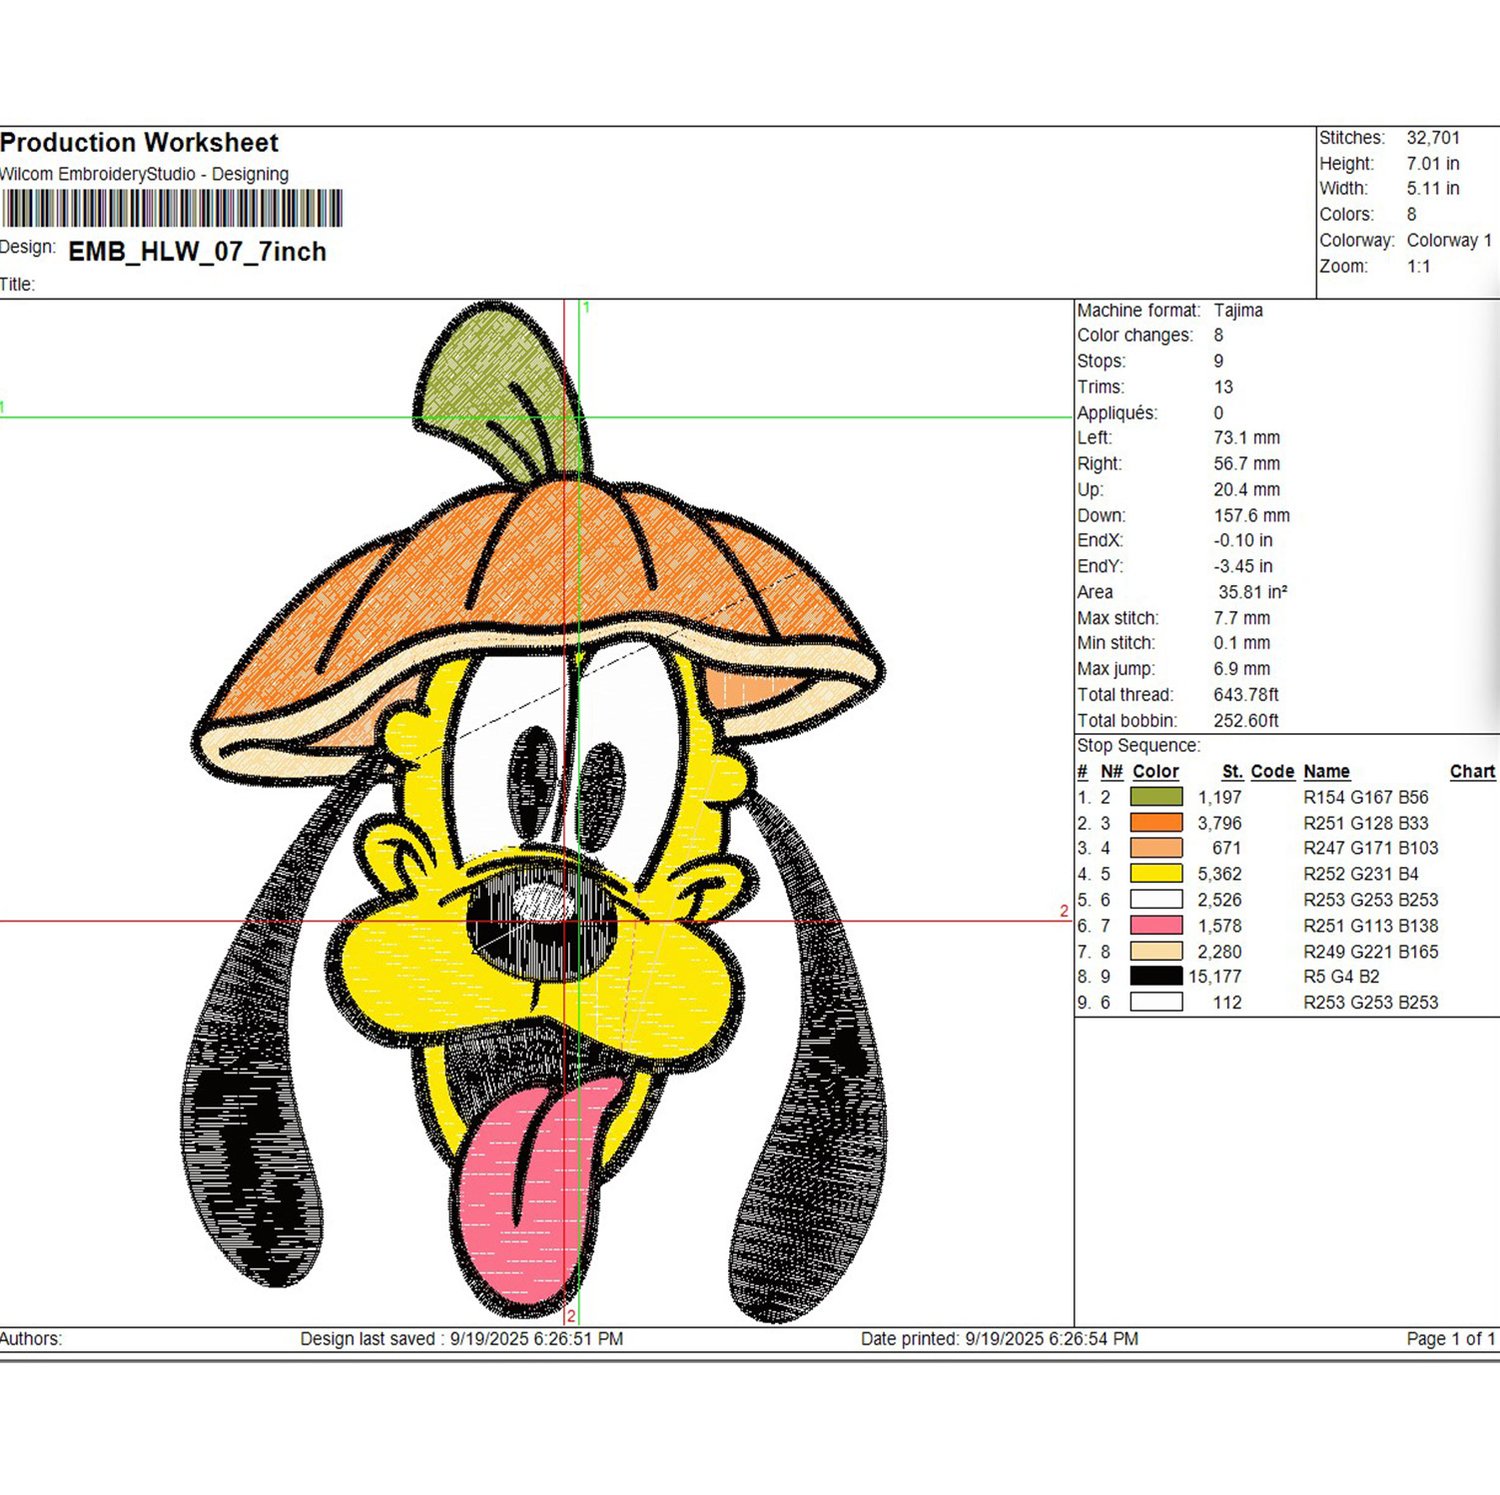Select the "Design last saved" timestamp

click(x=461, y=1339)
